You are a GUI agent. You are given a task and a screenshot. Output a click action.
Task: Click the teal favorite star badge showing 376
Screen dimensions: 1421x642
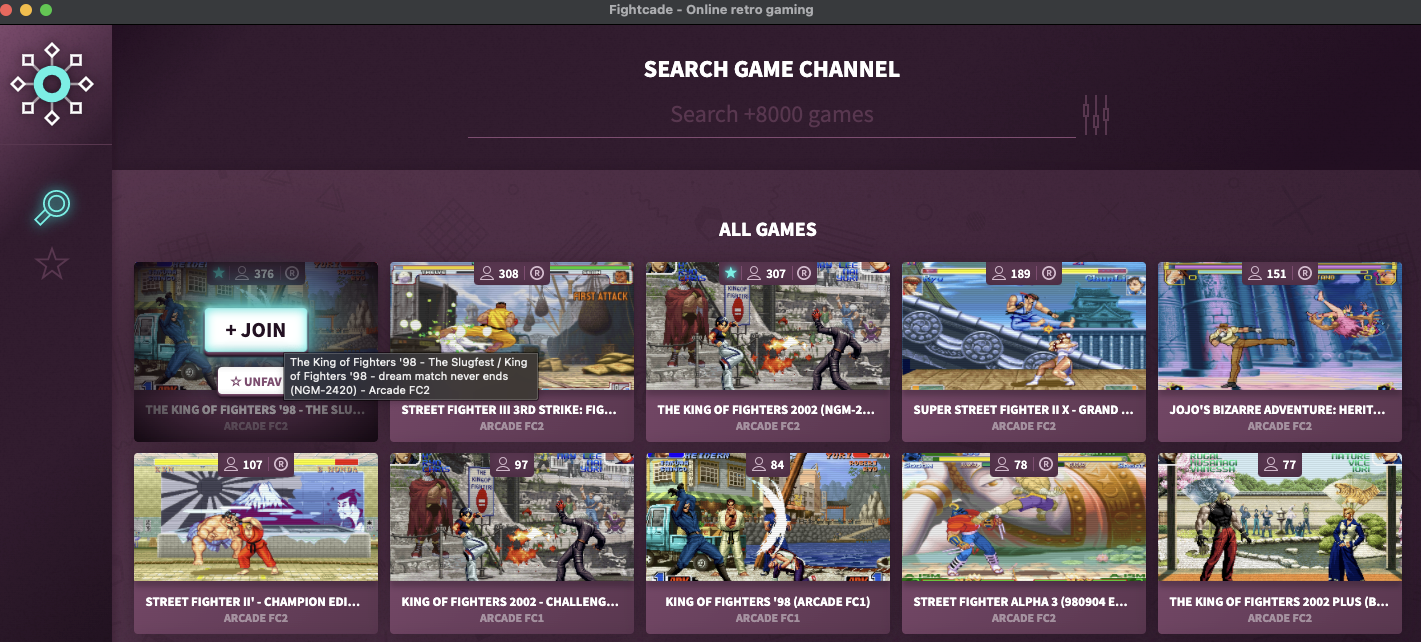tap(219, 273)
